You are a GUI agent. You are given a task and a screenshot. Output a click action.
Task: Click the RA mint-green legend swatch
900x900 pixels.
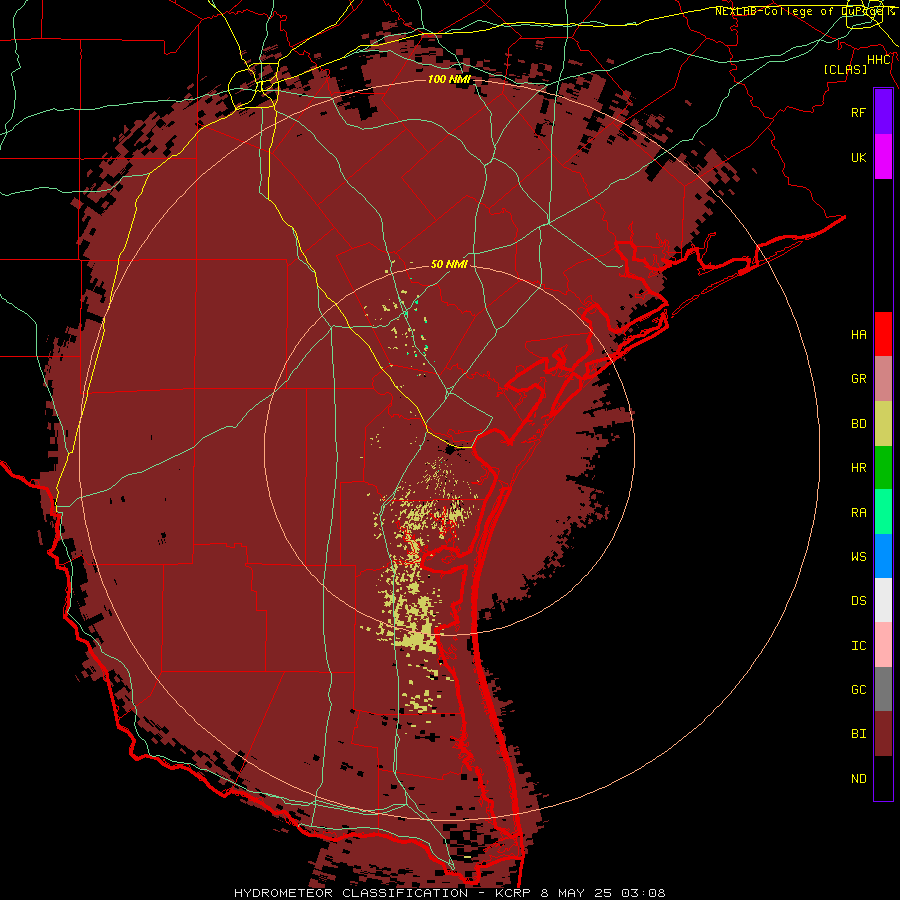pos(883,512)
